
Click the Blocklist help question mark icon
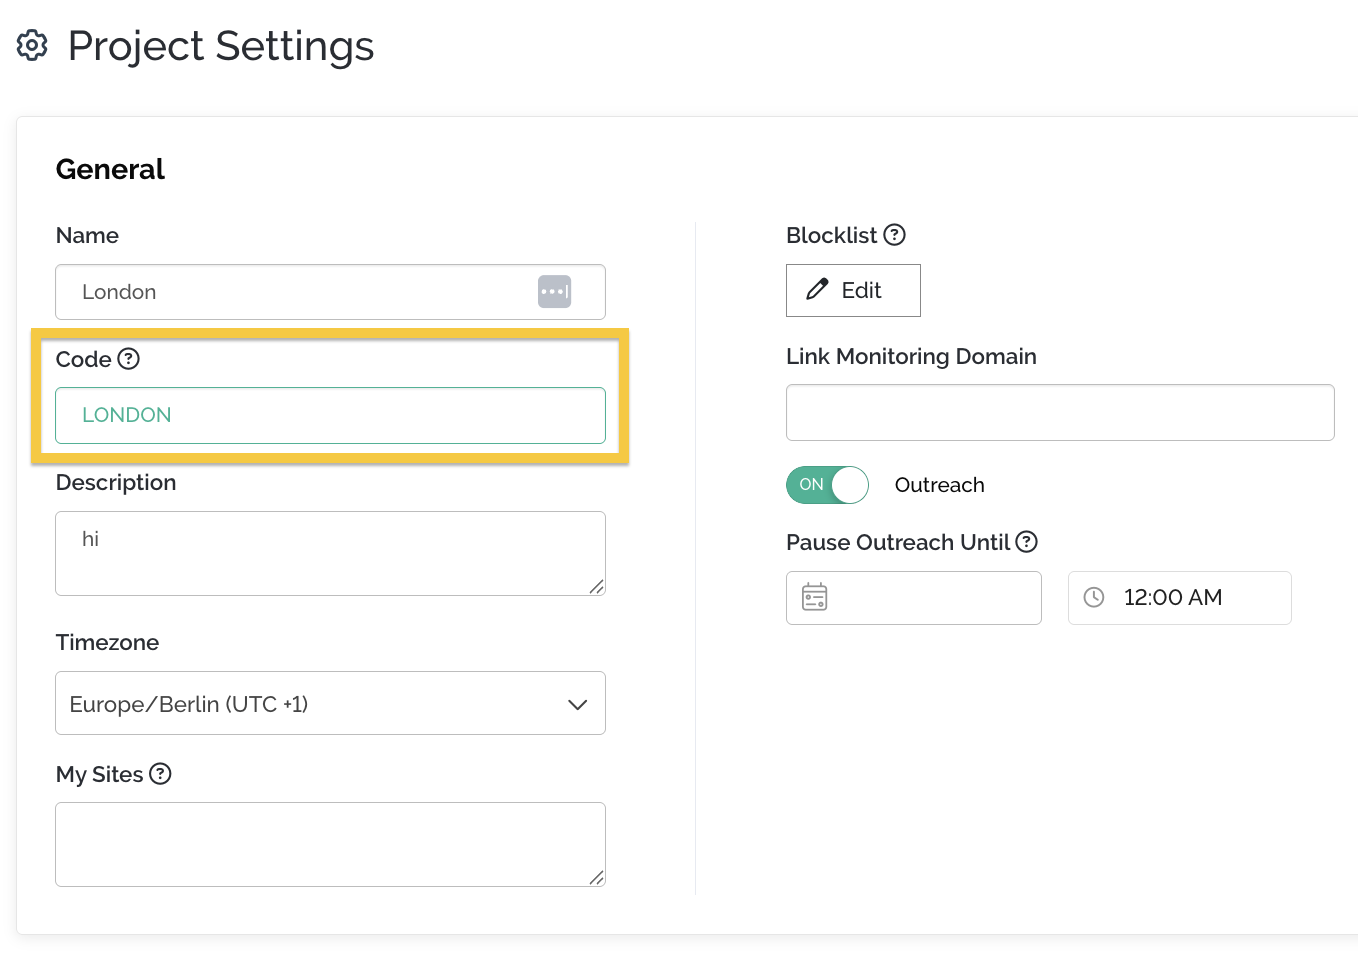(895, 235)
